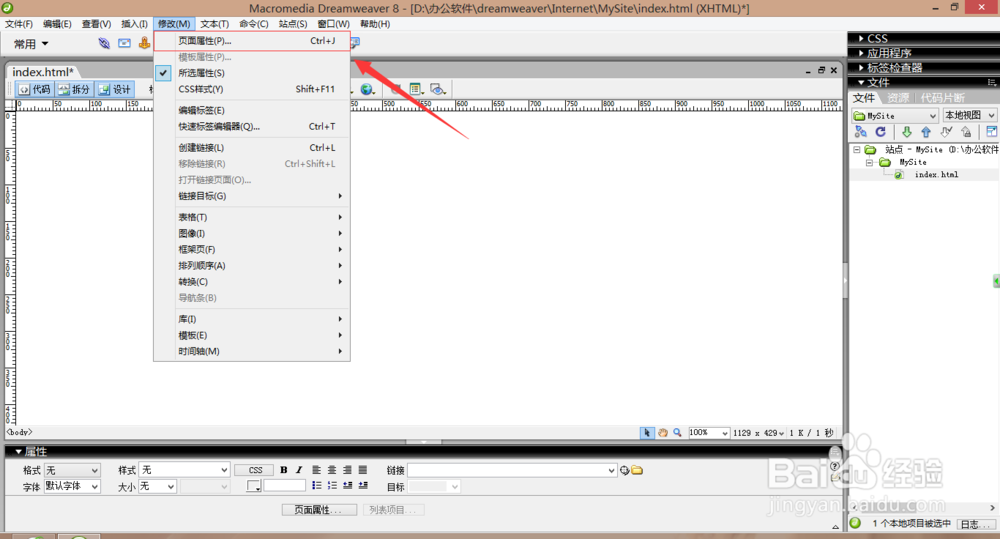The height and width of the screenshot is (539, 1000).
Task: Collapse the 属性 Properties panel
Action: click(x=18, y=452)
